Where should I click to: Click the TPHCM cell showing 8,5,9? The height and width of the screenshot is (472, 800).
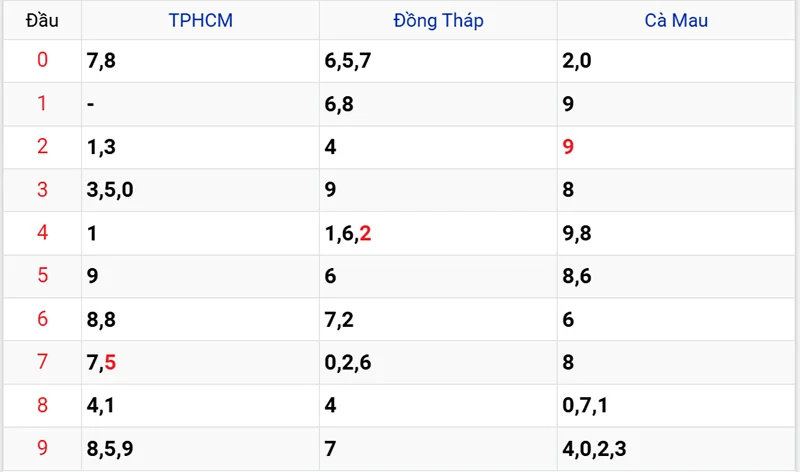[111, 449]
